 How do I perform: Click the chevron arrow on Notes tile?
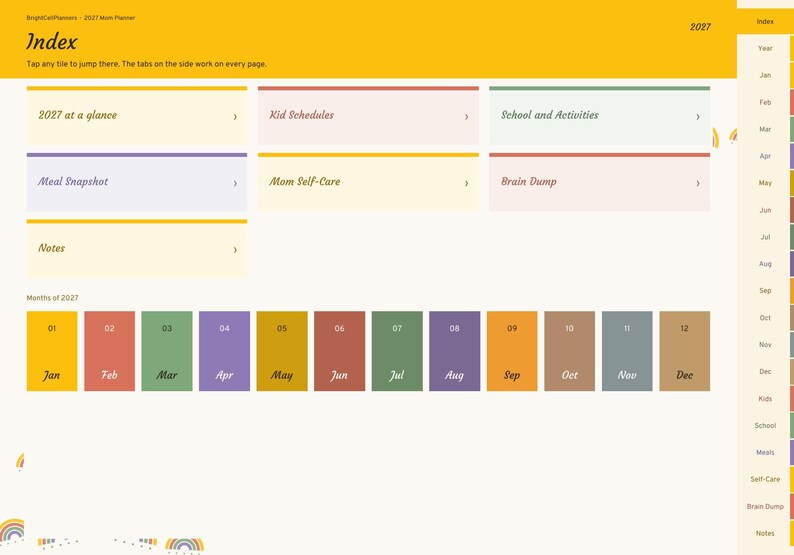(235, 250)
